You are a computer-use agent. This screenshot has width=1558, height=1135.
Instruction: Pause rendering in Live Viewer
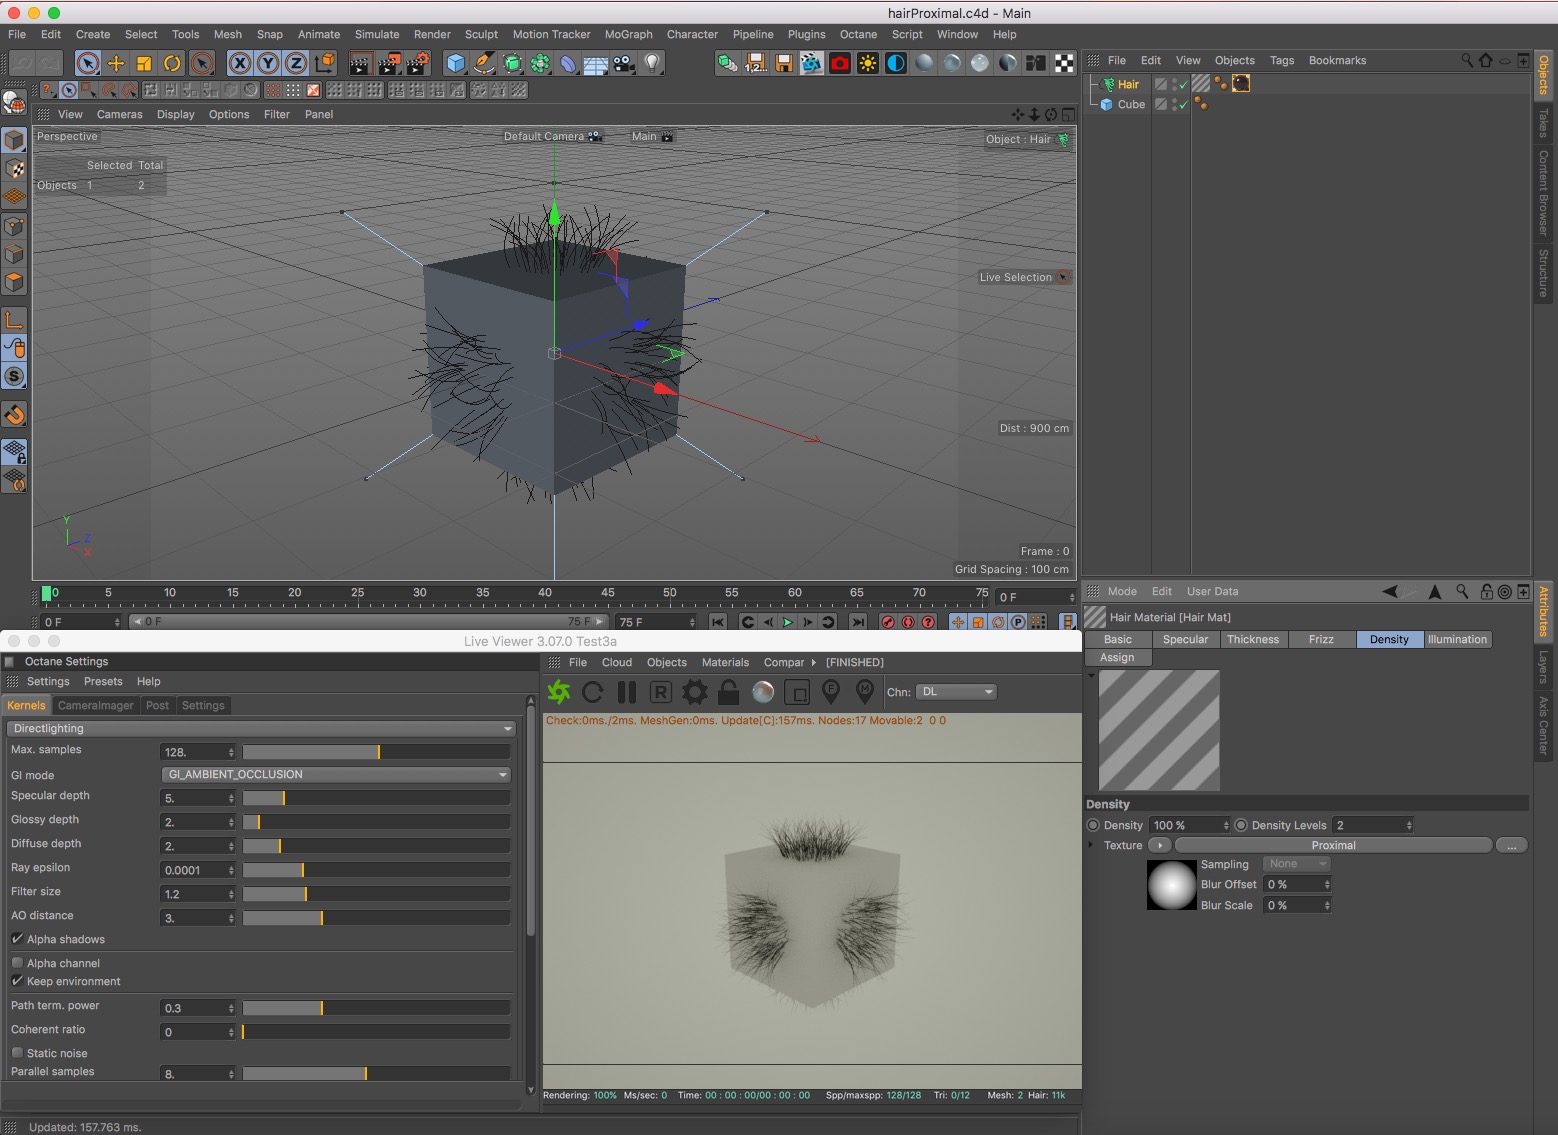click(x=627, y=692)
